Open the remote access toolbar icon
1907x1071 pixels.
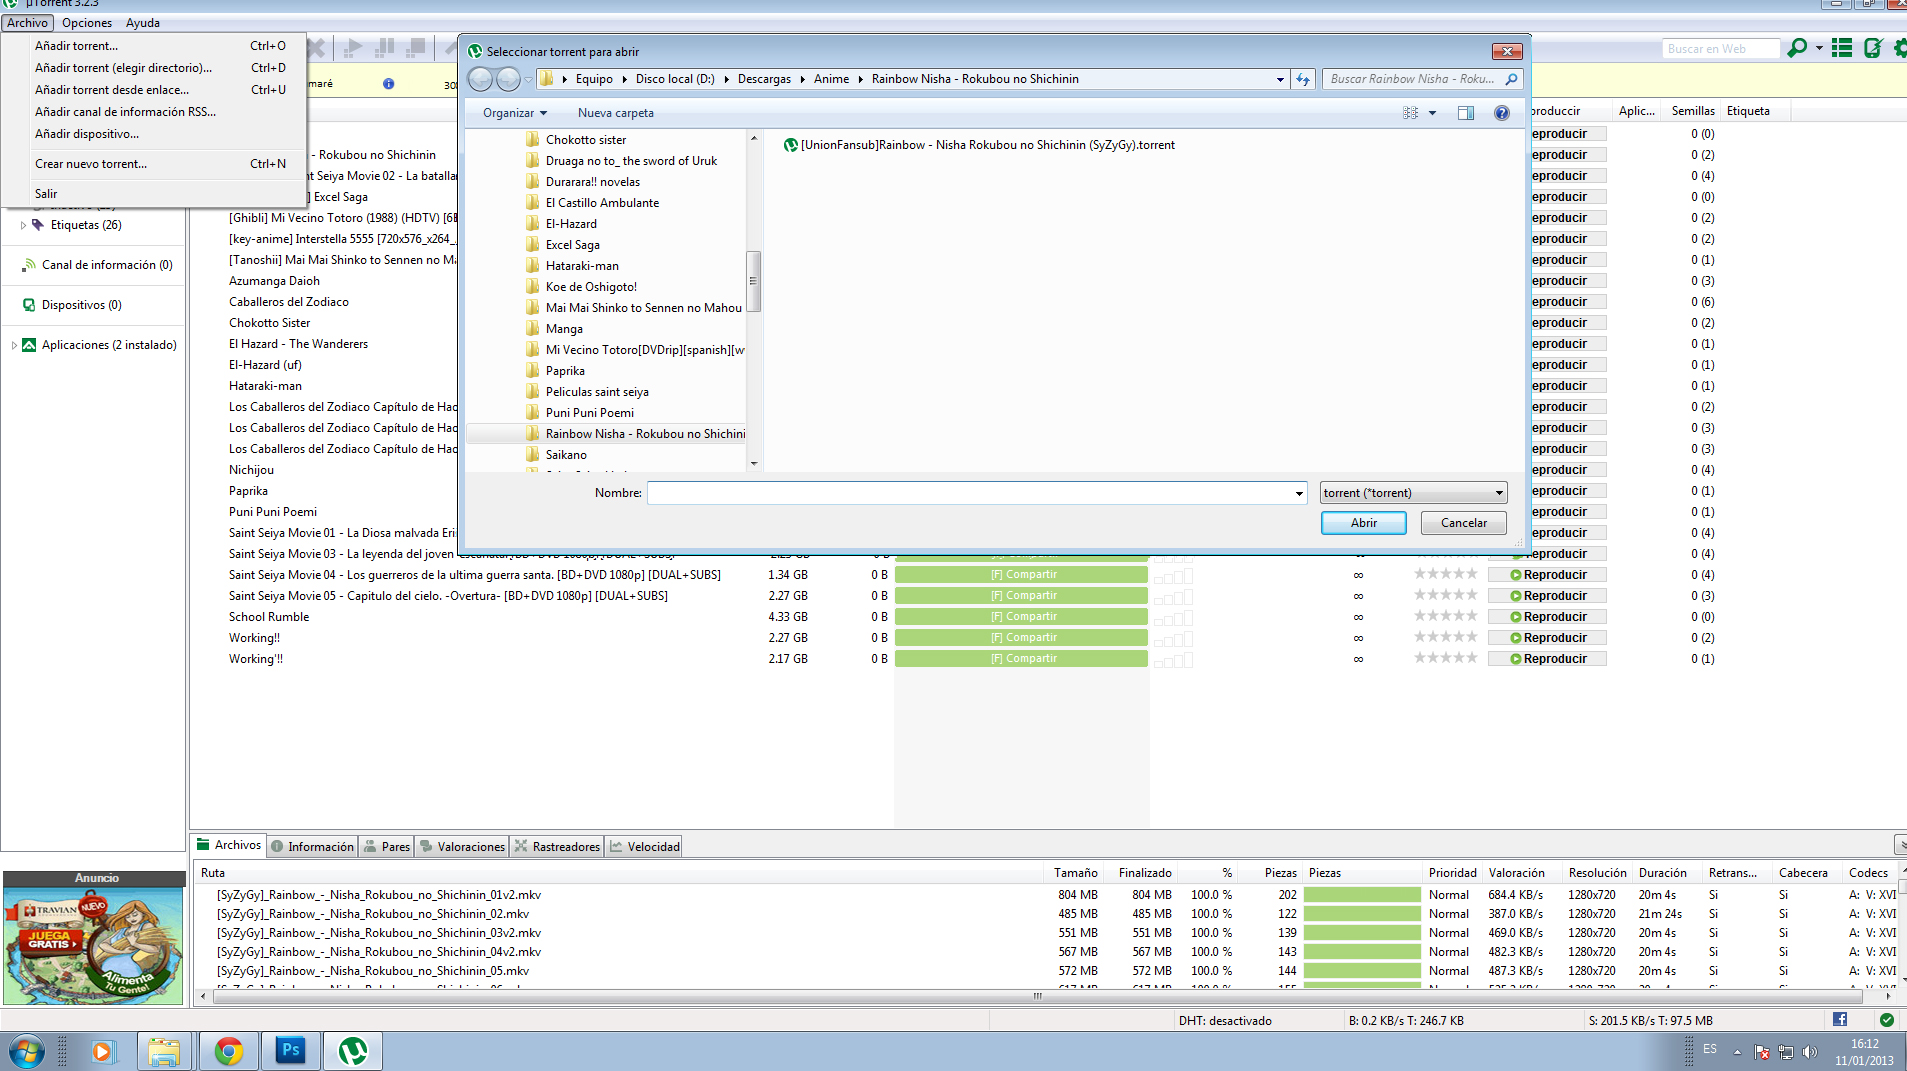pos(1872,48)
